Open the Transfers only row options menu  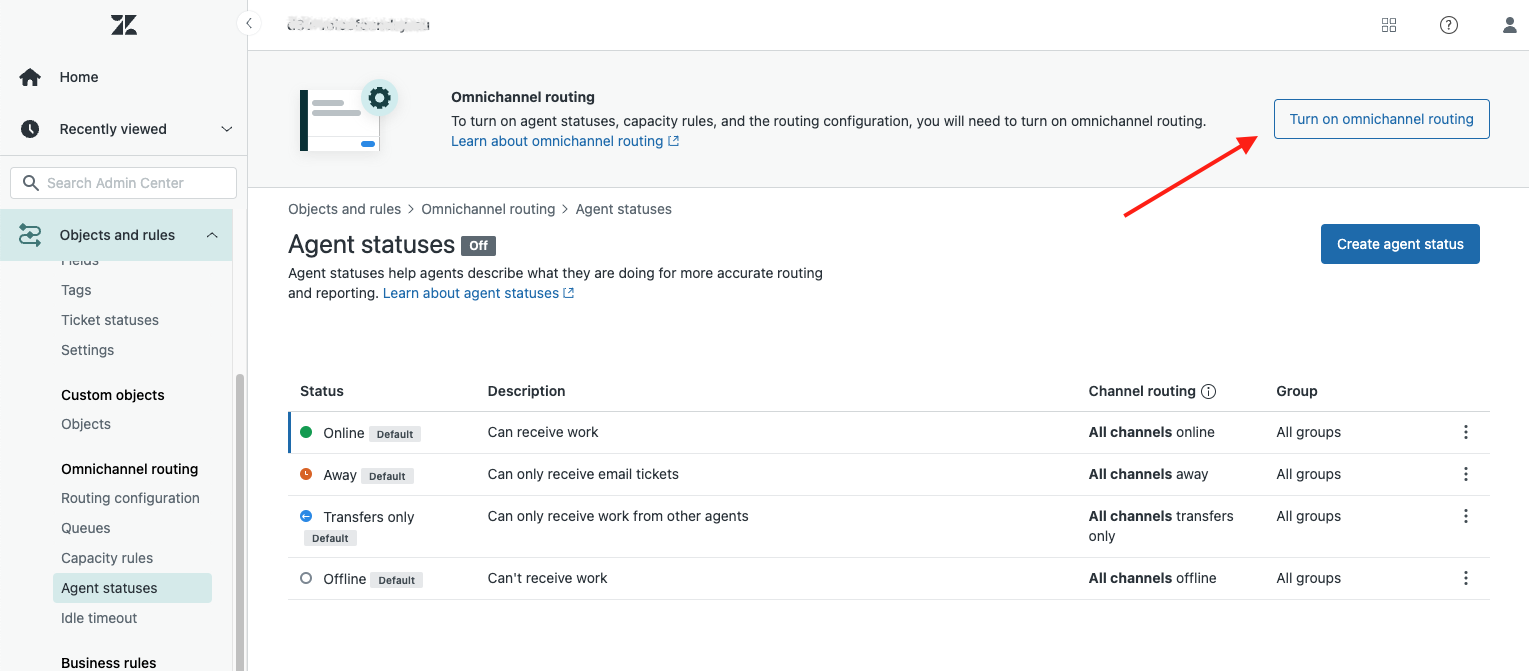click(x=1465, y=516)
